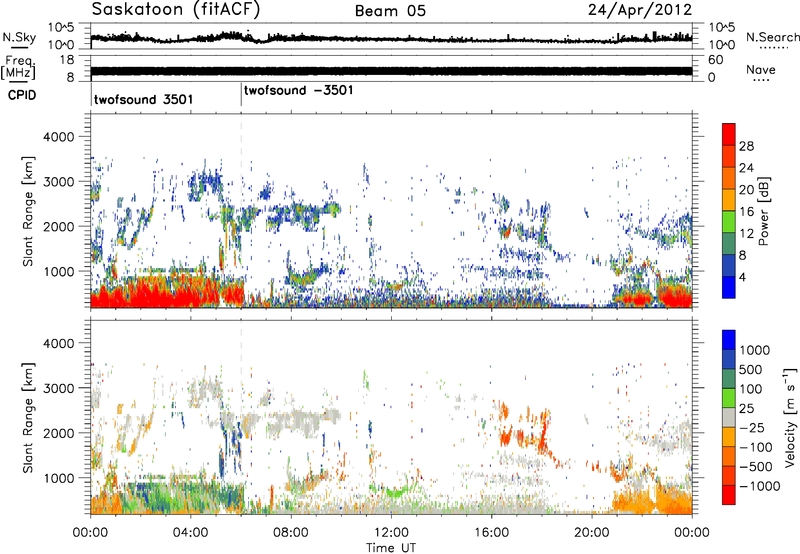Click the date '24/Apr/2012'
The image size is (800, 554).
(640, 10)
